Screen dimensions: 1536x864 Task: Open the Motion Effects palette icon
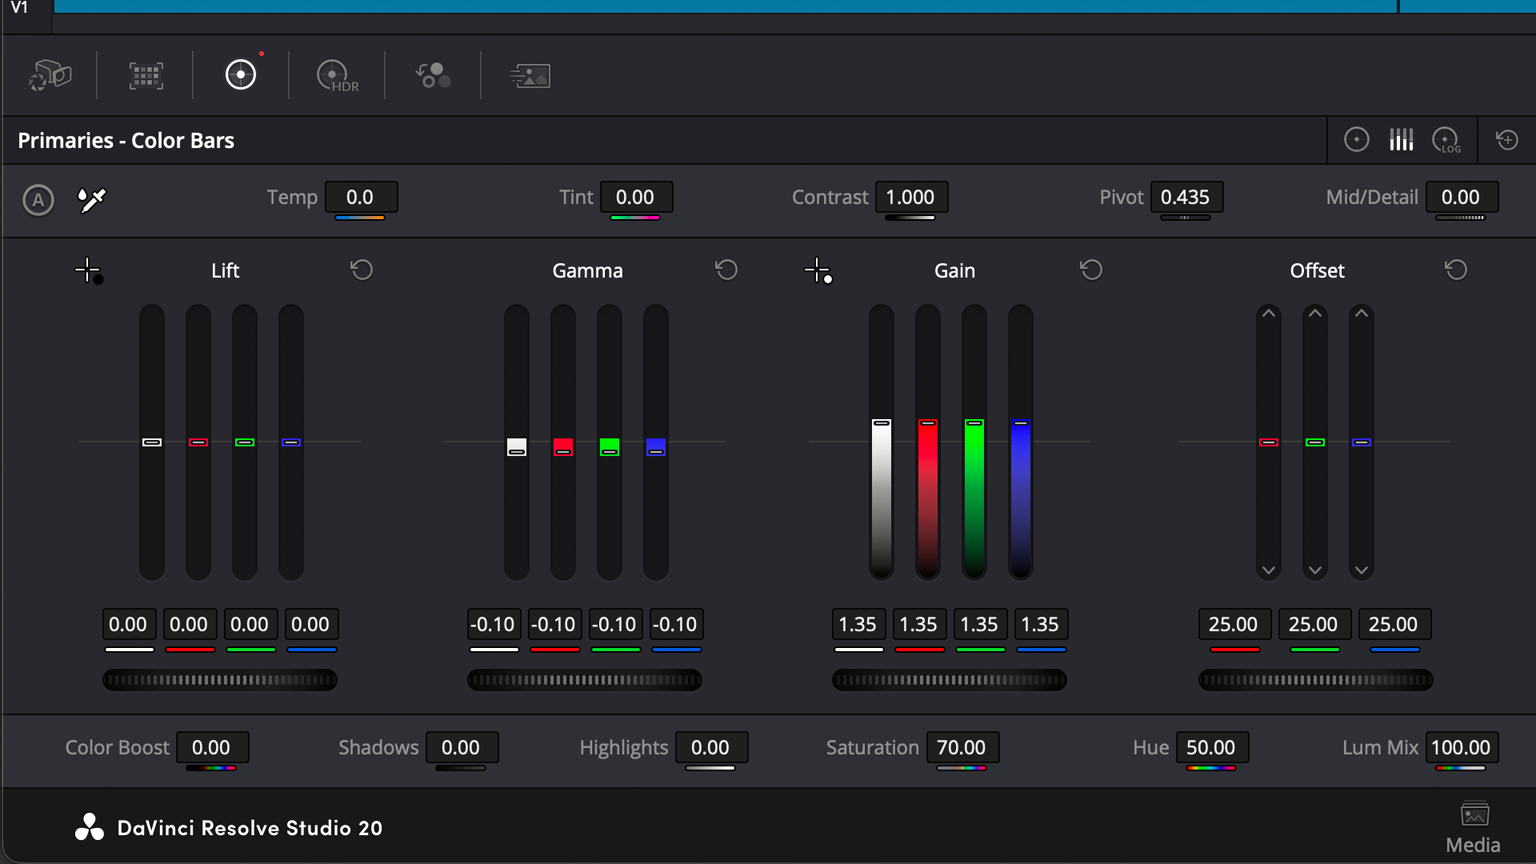tap(529, 76)
